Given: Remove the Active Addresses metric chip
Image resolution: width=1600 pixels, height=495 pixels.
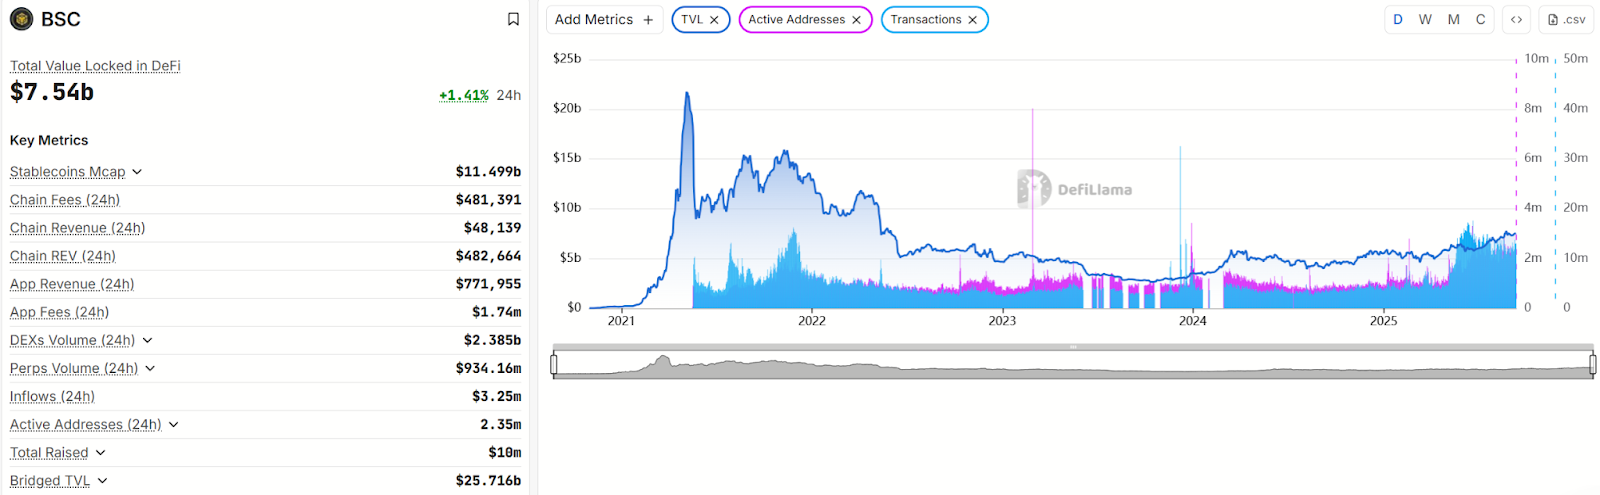Looking at the screenshot, I should pyautogui.click(x=856, y=20).
